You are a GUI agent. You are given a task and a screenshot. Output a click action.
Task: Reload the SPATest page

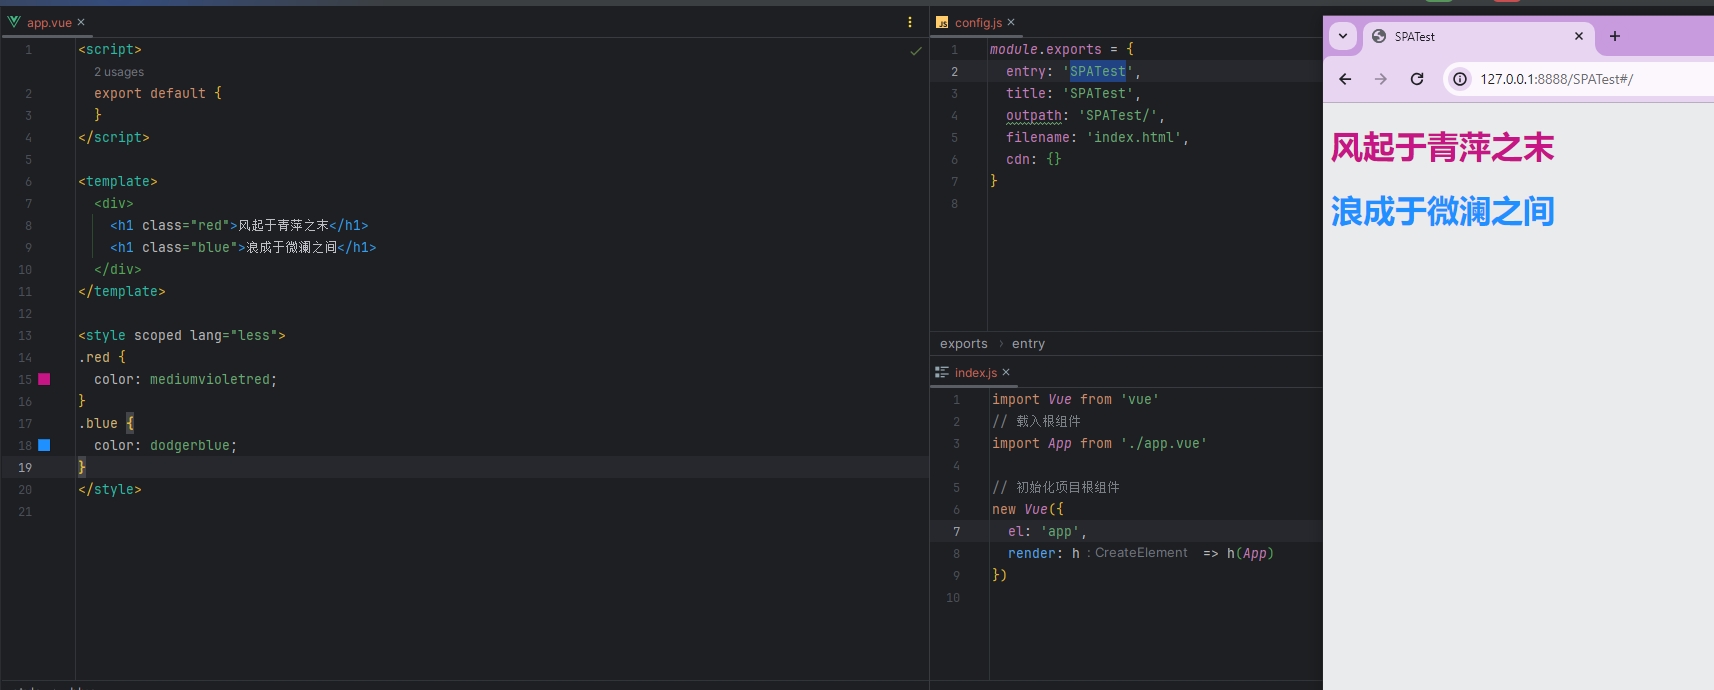click(x=1417, y=79)
